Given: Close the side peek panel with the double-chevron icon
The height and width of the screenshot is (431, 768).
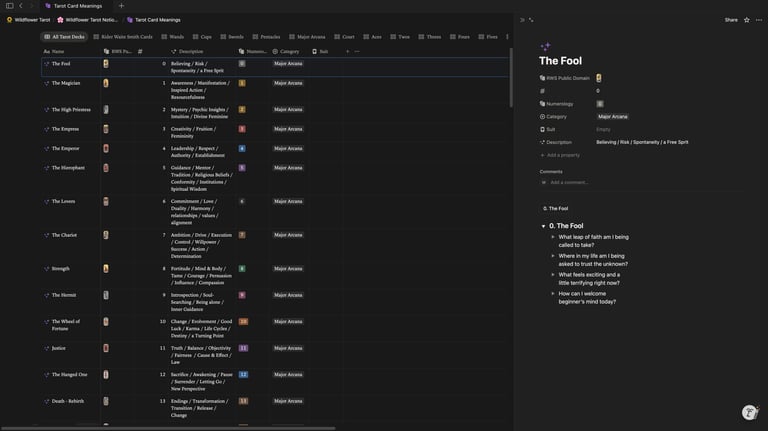Looking at the screenshot, I should coord(522,20).
